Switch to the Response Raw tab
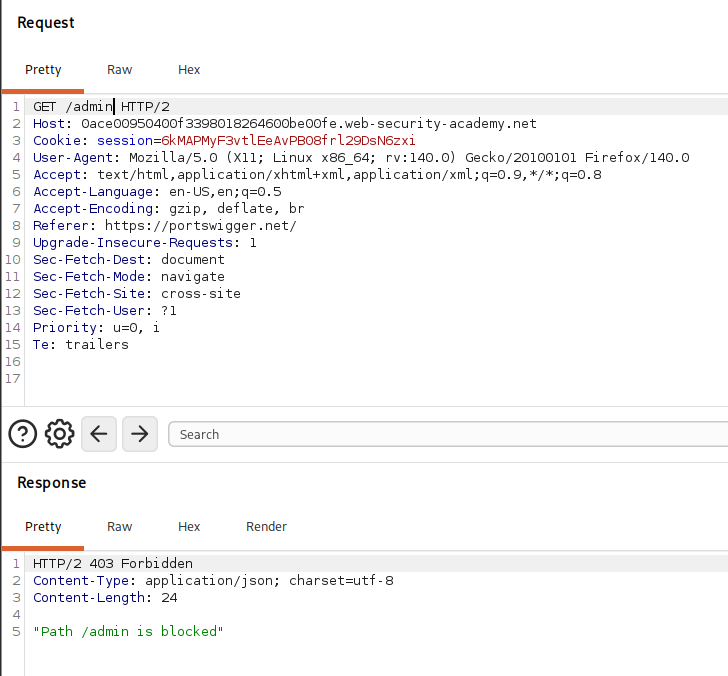Image resolution: width=728 pixels, height=676 pixels. pyautogui.click(x=119, y=526)
